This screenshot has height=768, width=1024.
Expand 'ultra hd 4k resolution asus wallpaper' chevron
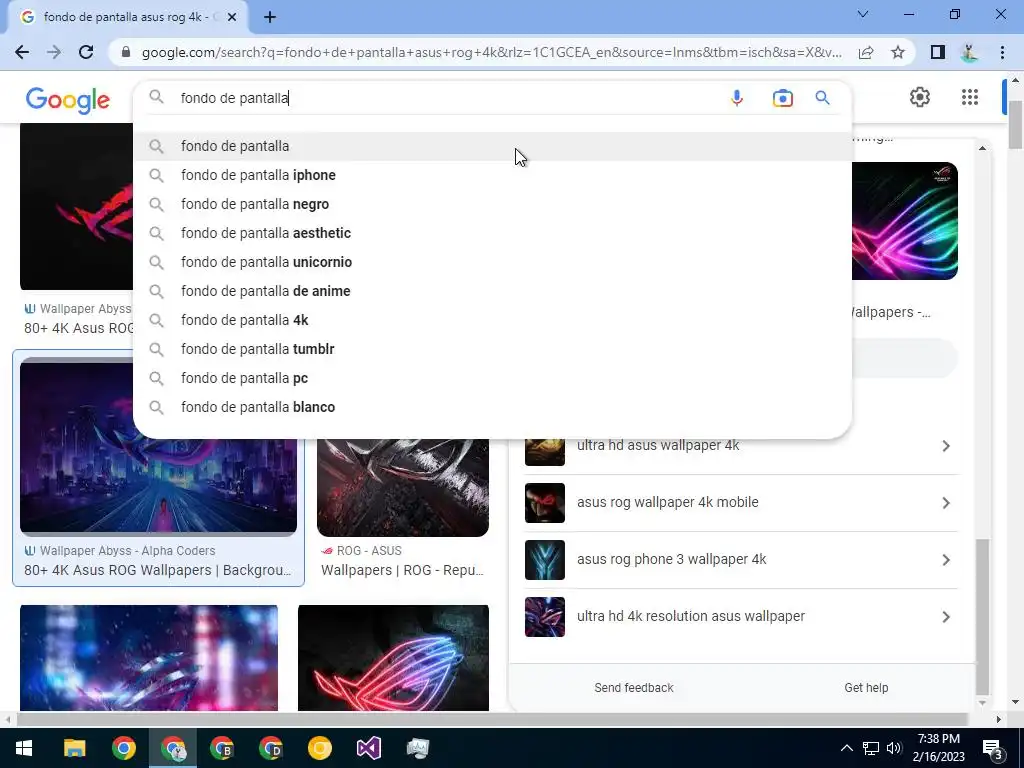[946, 616]
